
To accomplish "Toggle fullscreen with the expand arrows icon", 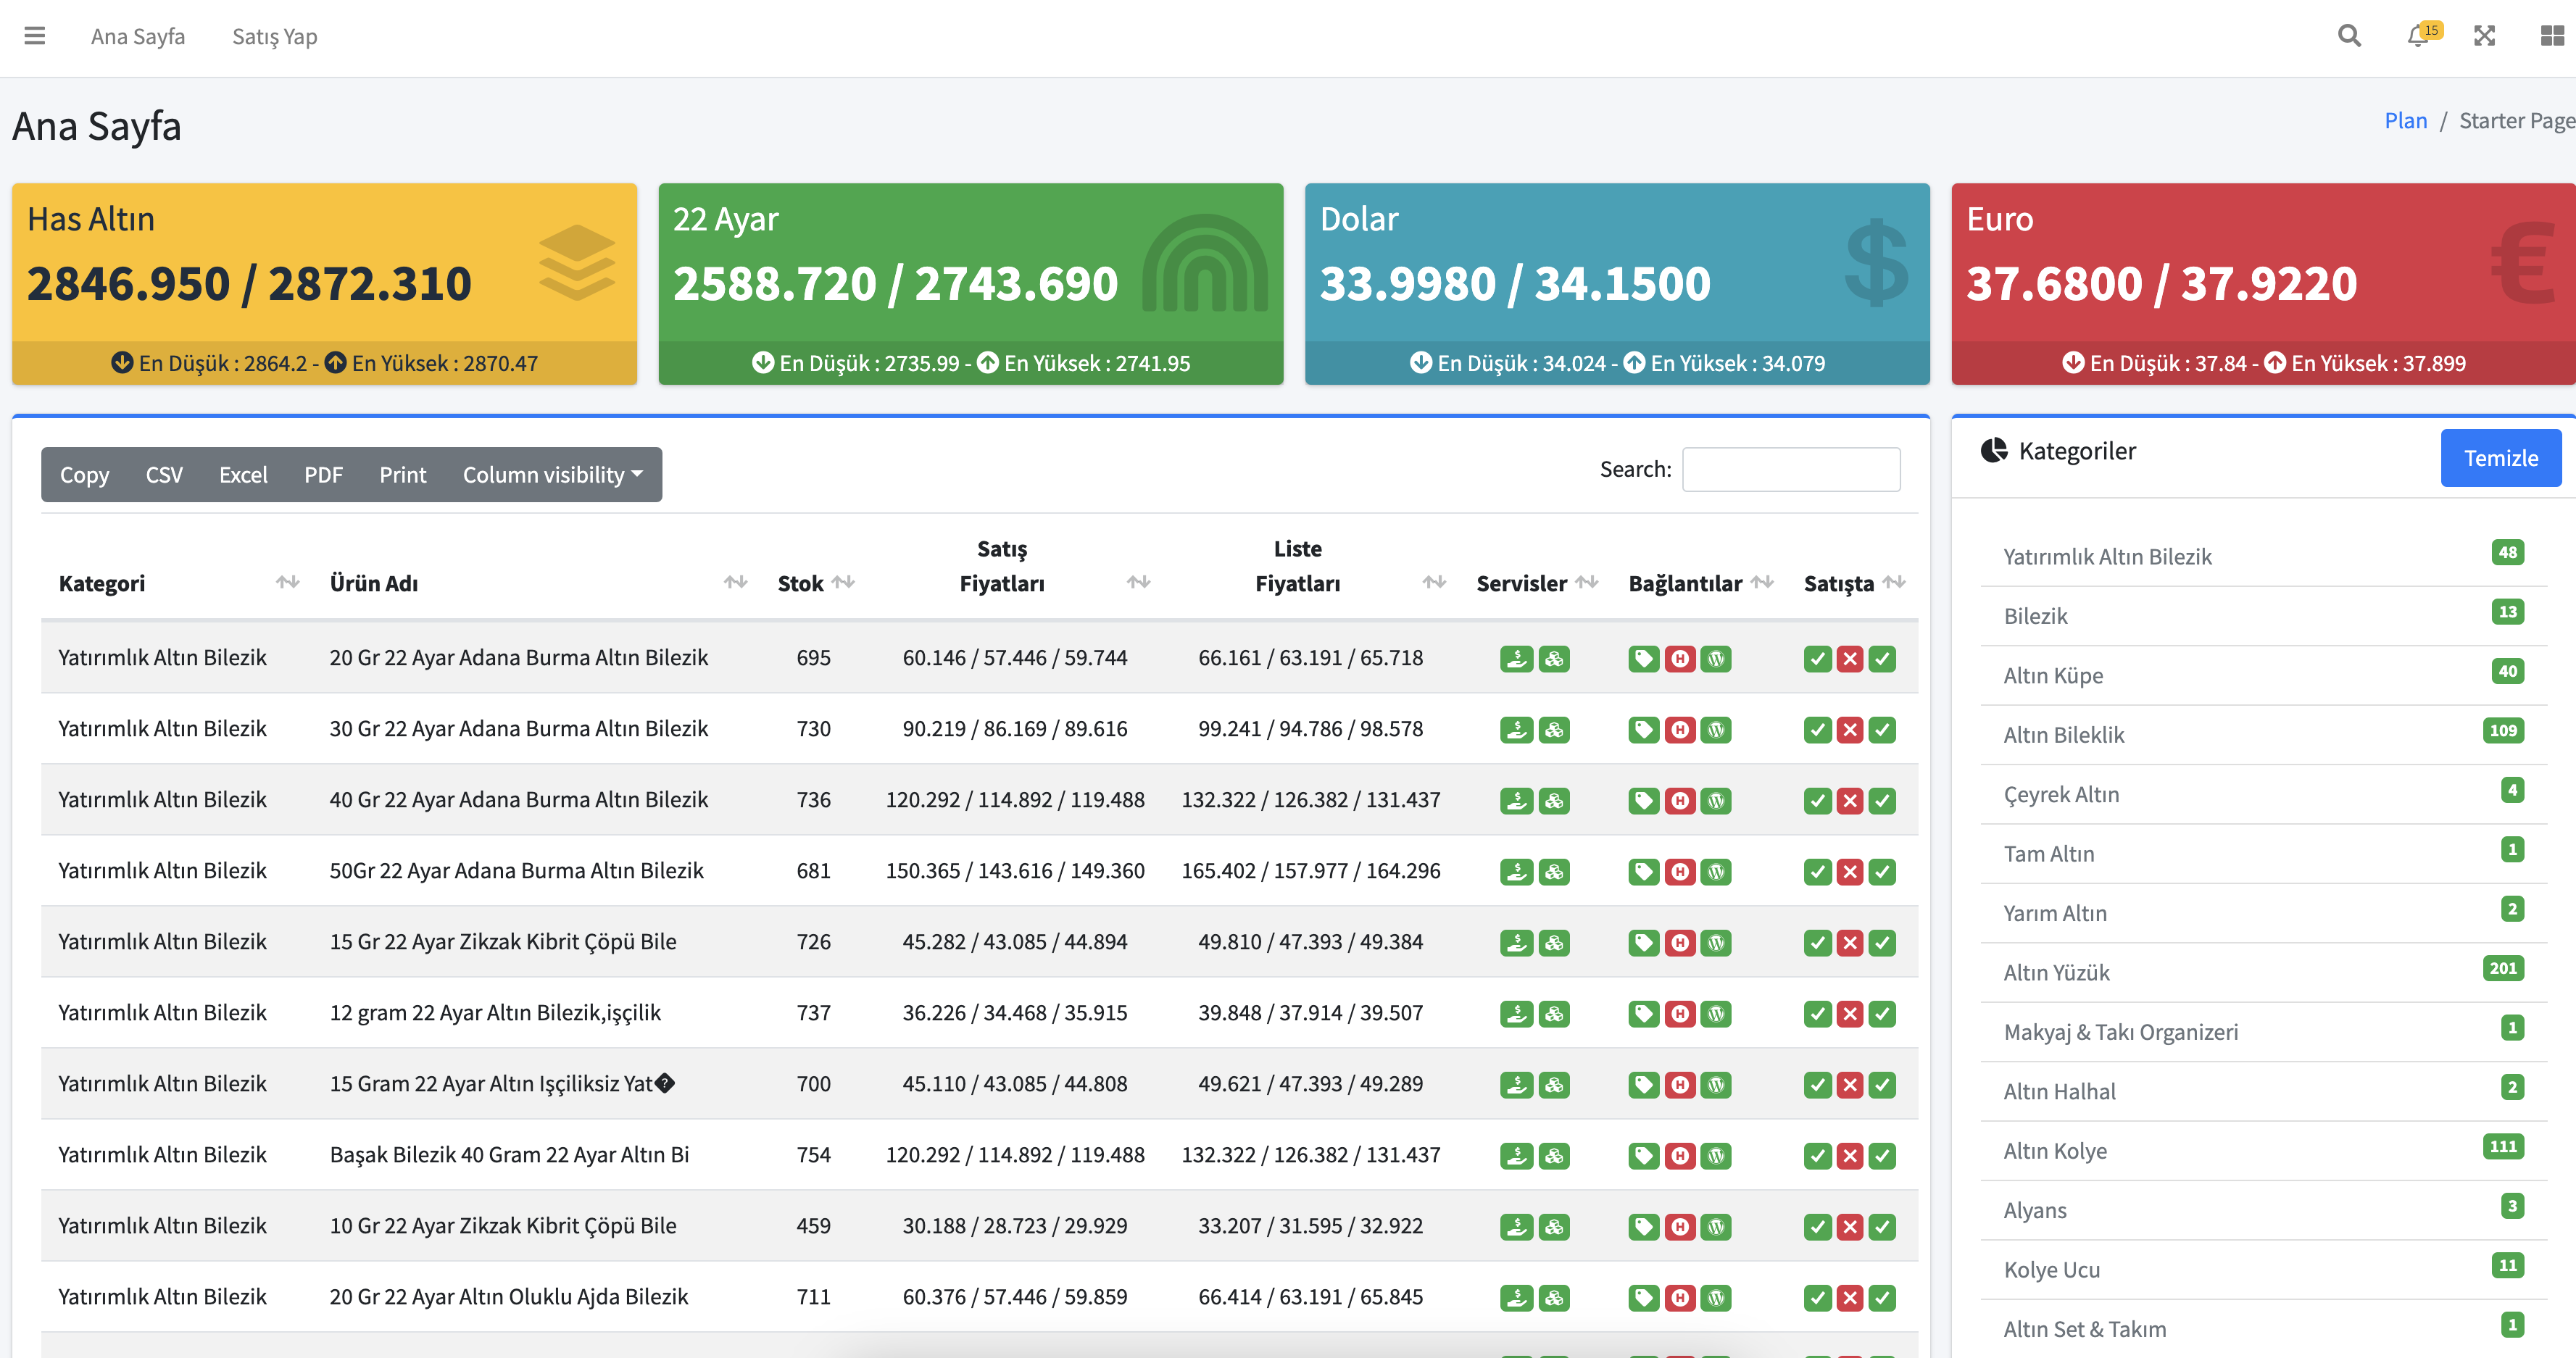I will click(x=2484, y=36).
